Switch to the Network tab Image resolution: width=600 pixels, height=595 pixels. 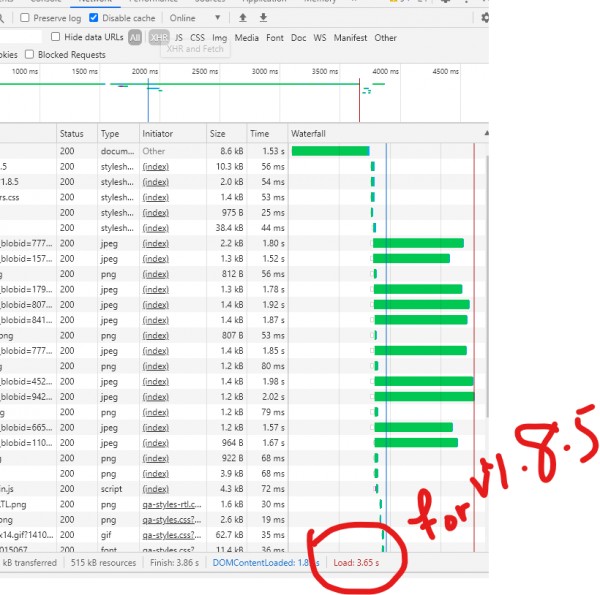click(x=93, y=2)
